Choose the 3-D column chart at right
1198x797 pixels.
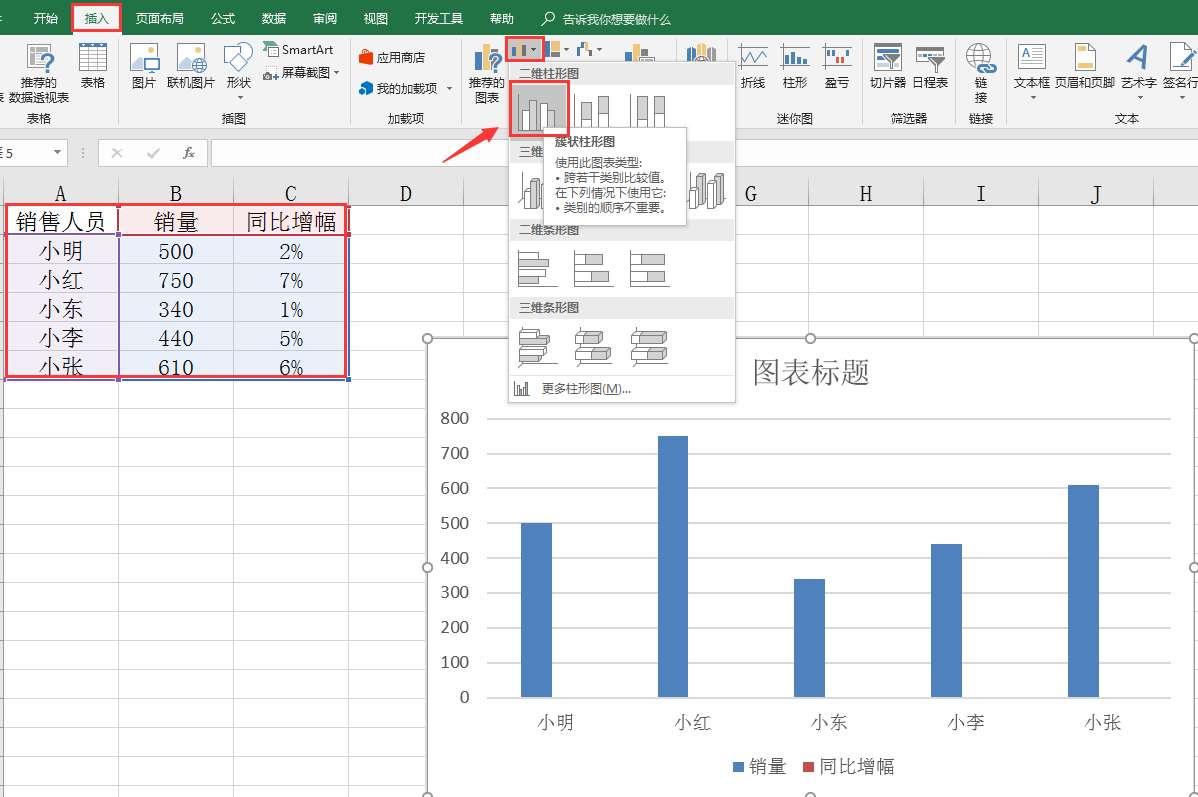(707, 190)
